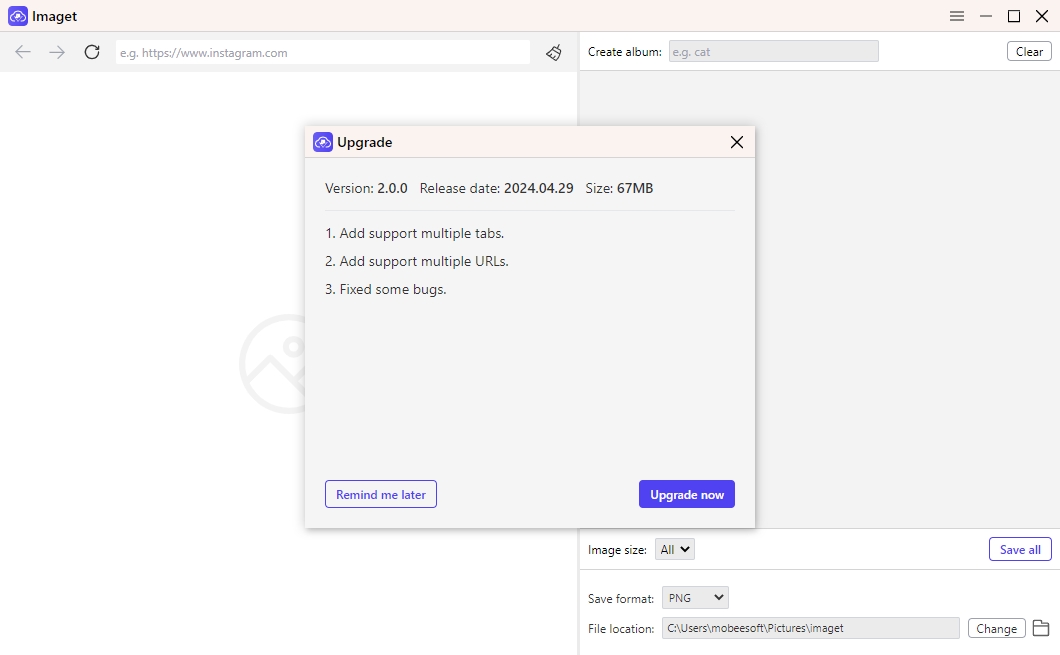Focus the URL address input field
Screen dimensions: 1060x655
tap(322, 52)
